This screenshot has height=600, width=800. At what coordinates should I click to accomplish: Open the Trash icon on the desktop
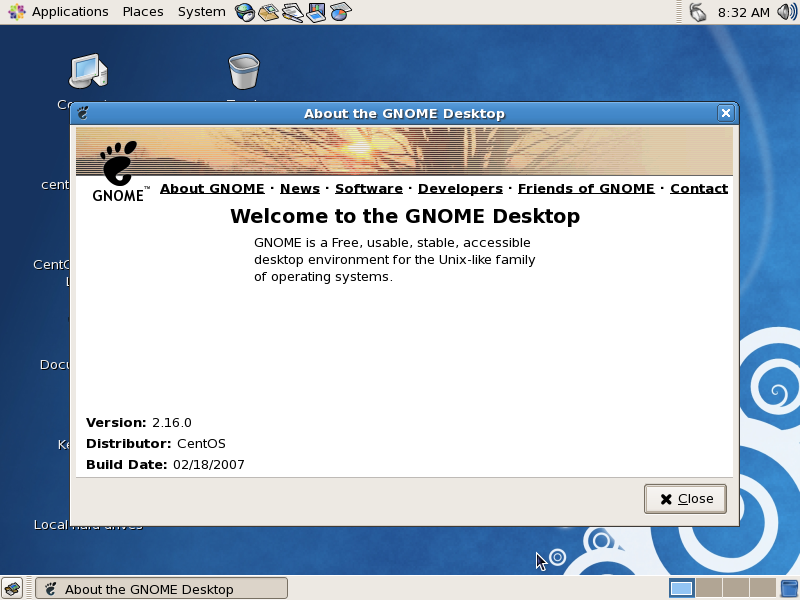(243, 70)
